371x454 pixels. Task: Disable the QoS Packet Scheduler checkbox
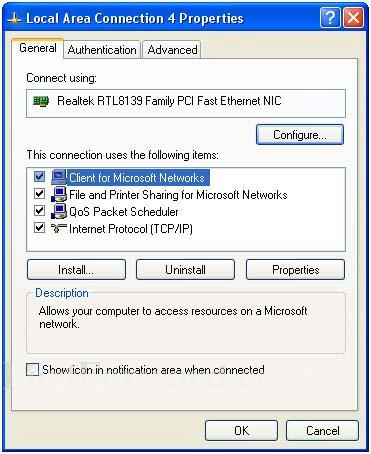pos(40,211)
